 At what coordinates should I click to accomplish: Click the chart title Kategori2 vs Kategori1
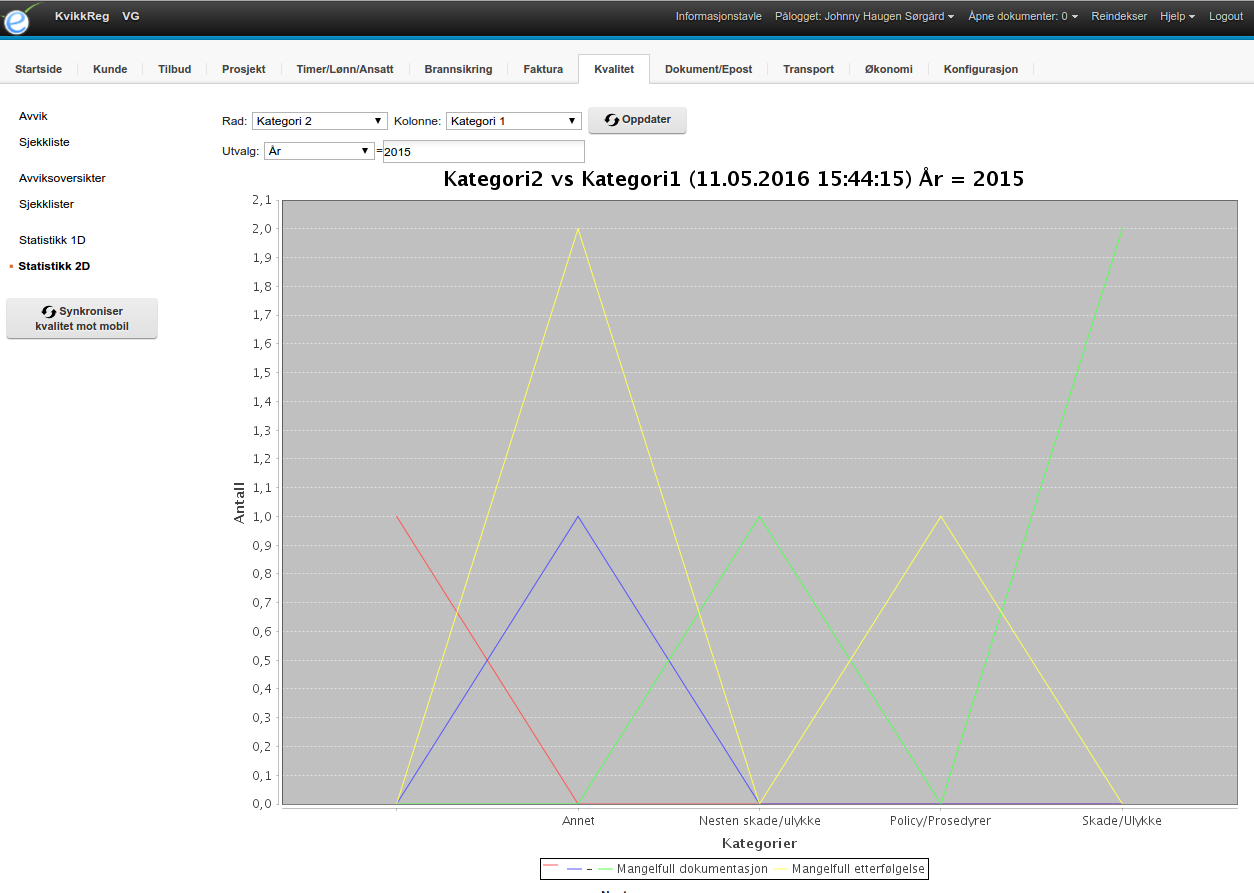(x=734, y=179)
